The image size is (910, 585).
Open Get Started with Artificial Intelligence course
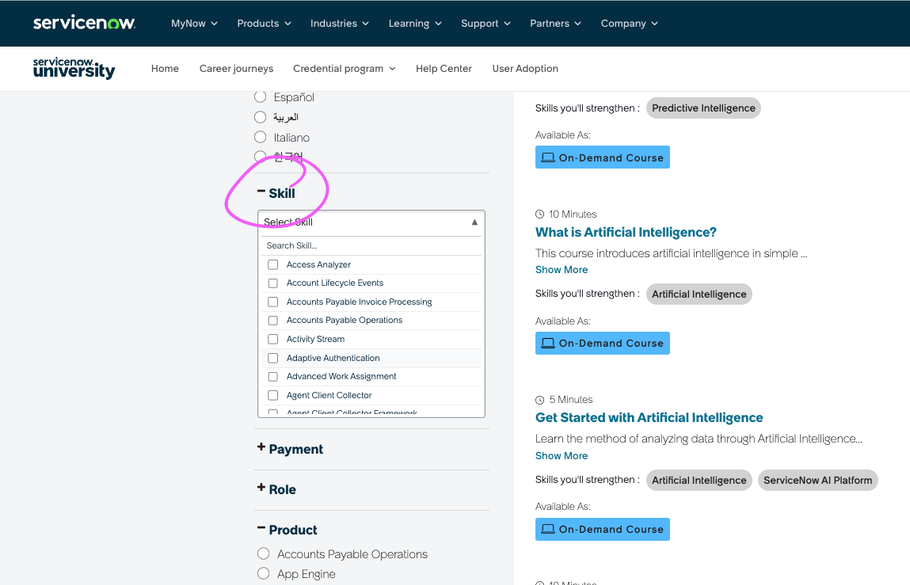(649, 417)
